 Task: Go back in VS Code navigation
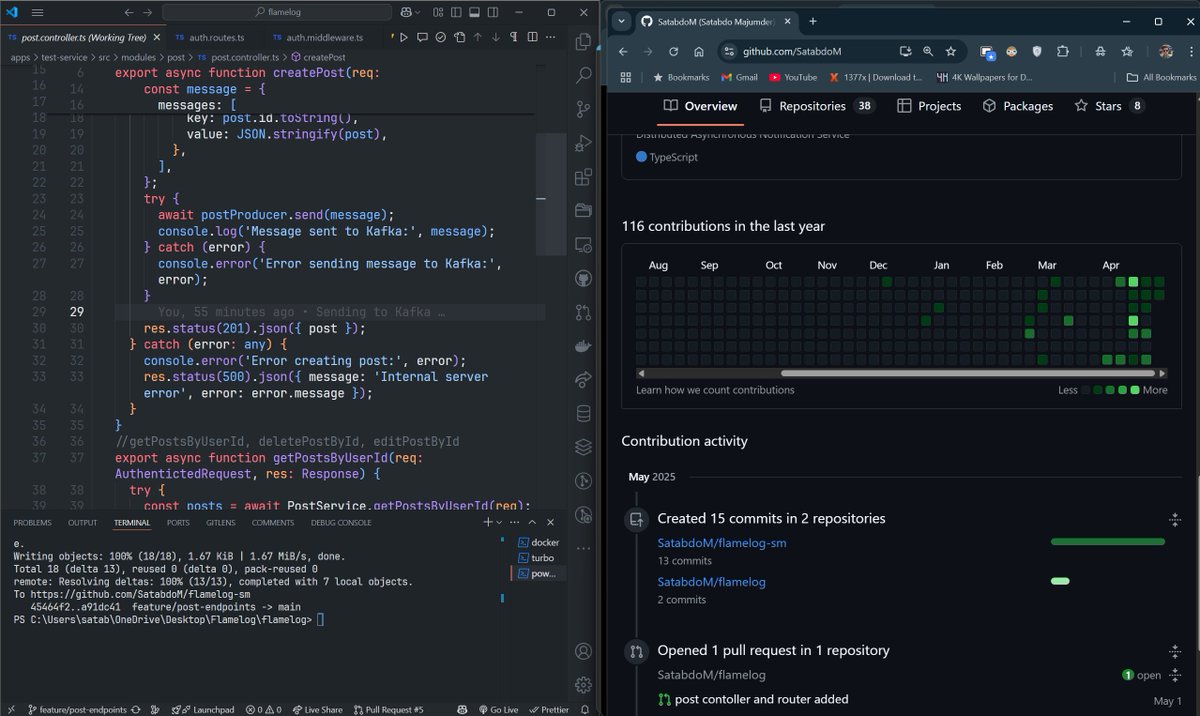(x=129, y=13)
